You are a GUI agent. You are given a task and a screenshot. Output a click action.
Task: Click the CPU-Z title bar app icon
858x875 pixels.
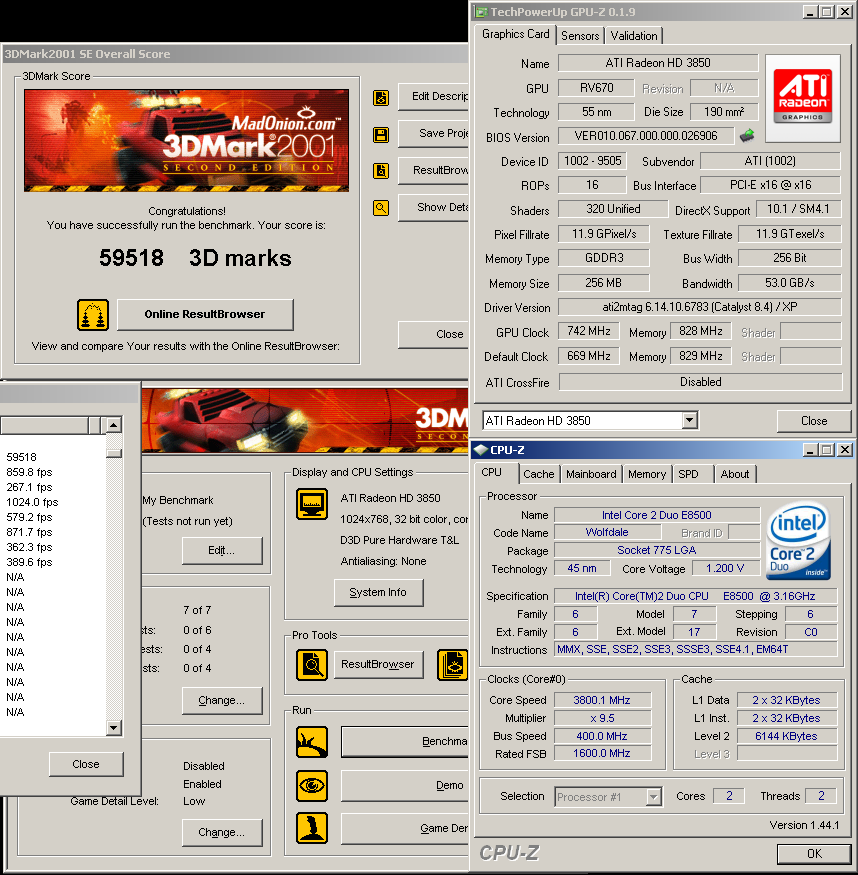pos(480,449)
